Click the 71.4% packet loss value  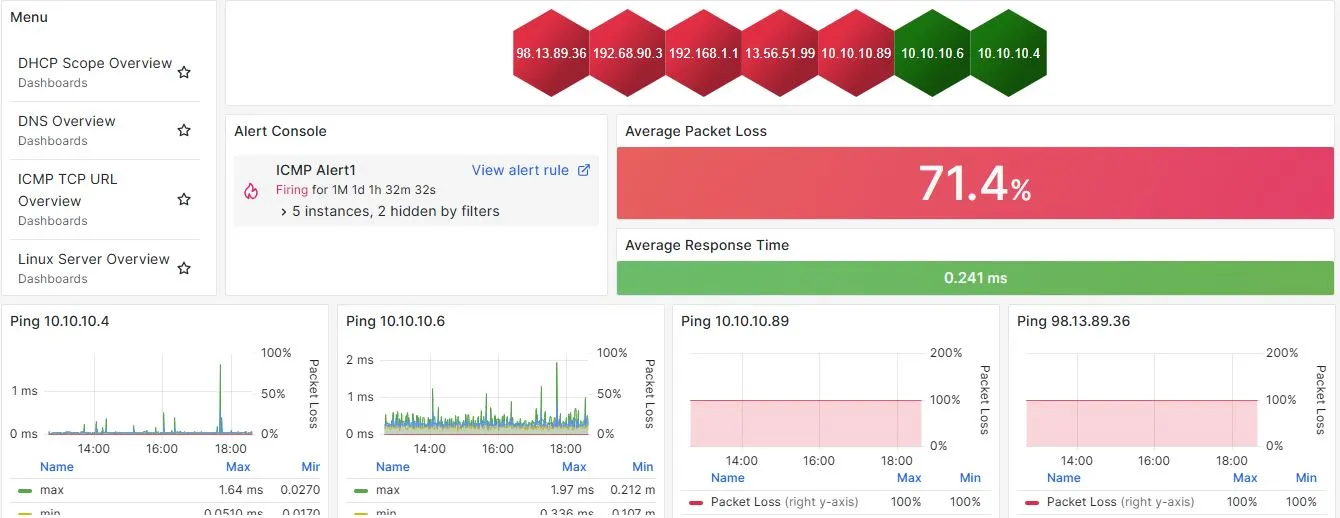[x=975, y=183]
